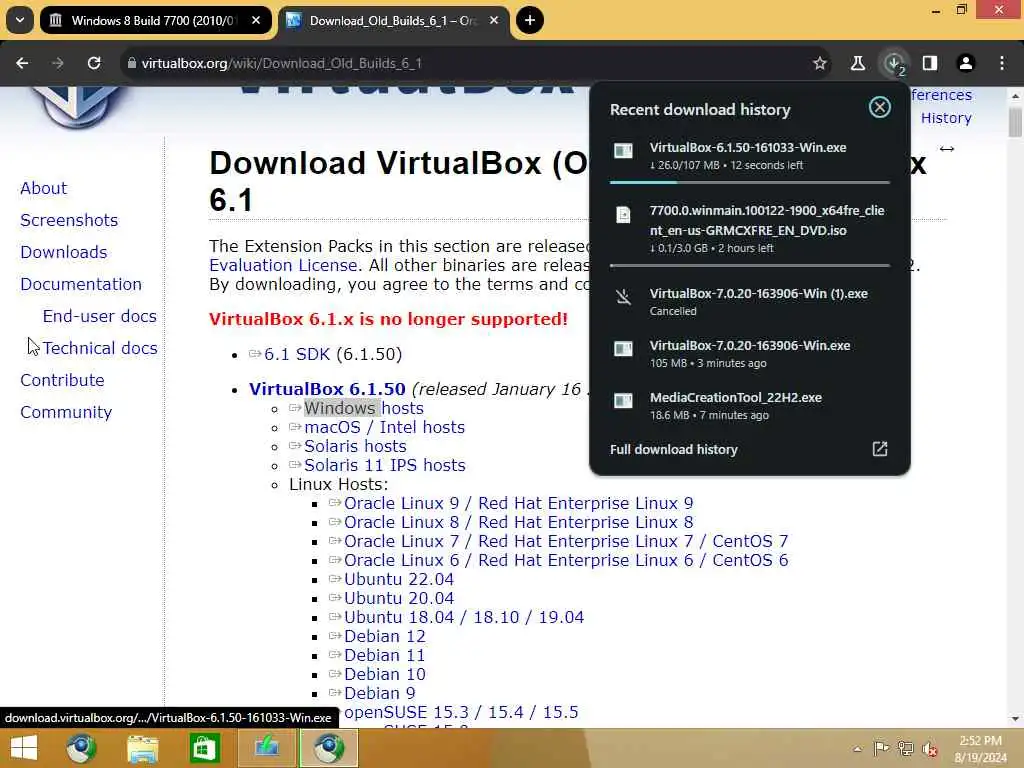
Task: Click the ISO download progress bar
Action: pos(750,266)
